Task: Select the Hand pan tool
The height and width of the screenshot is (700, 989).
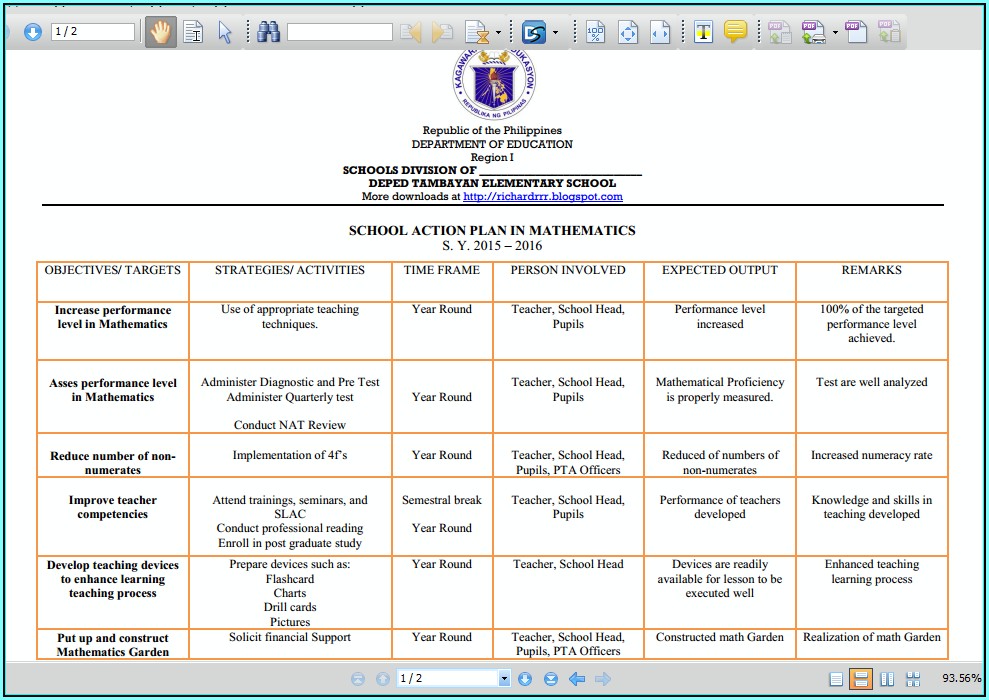Action: tap(161, 32)
